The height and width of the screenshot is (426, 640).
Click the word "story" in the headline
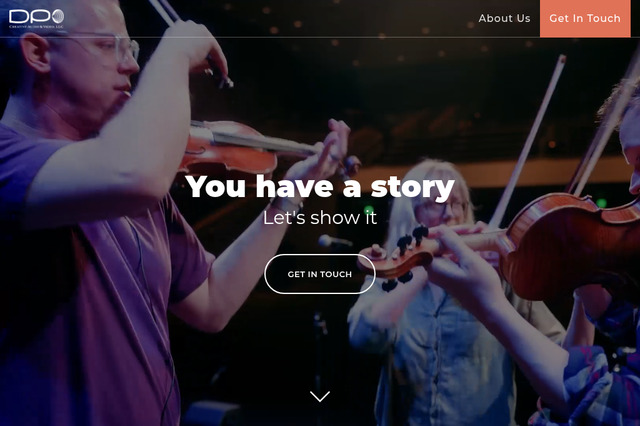tap(412, 188)
